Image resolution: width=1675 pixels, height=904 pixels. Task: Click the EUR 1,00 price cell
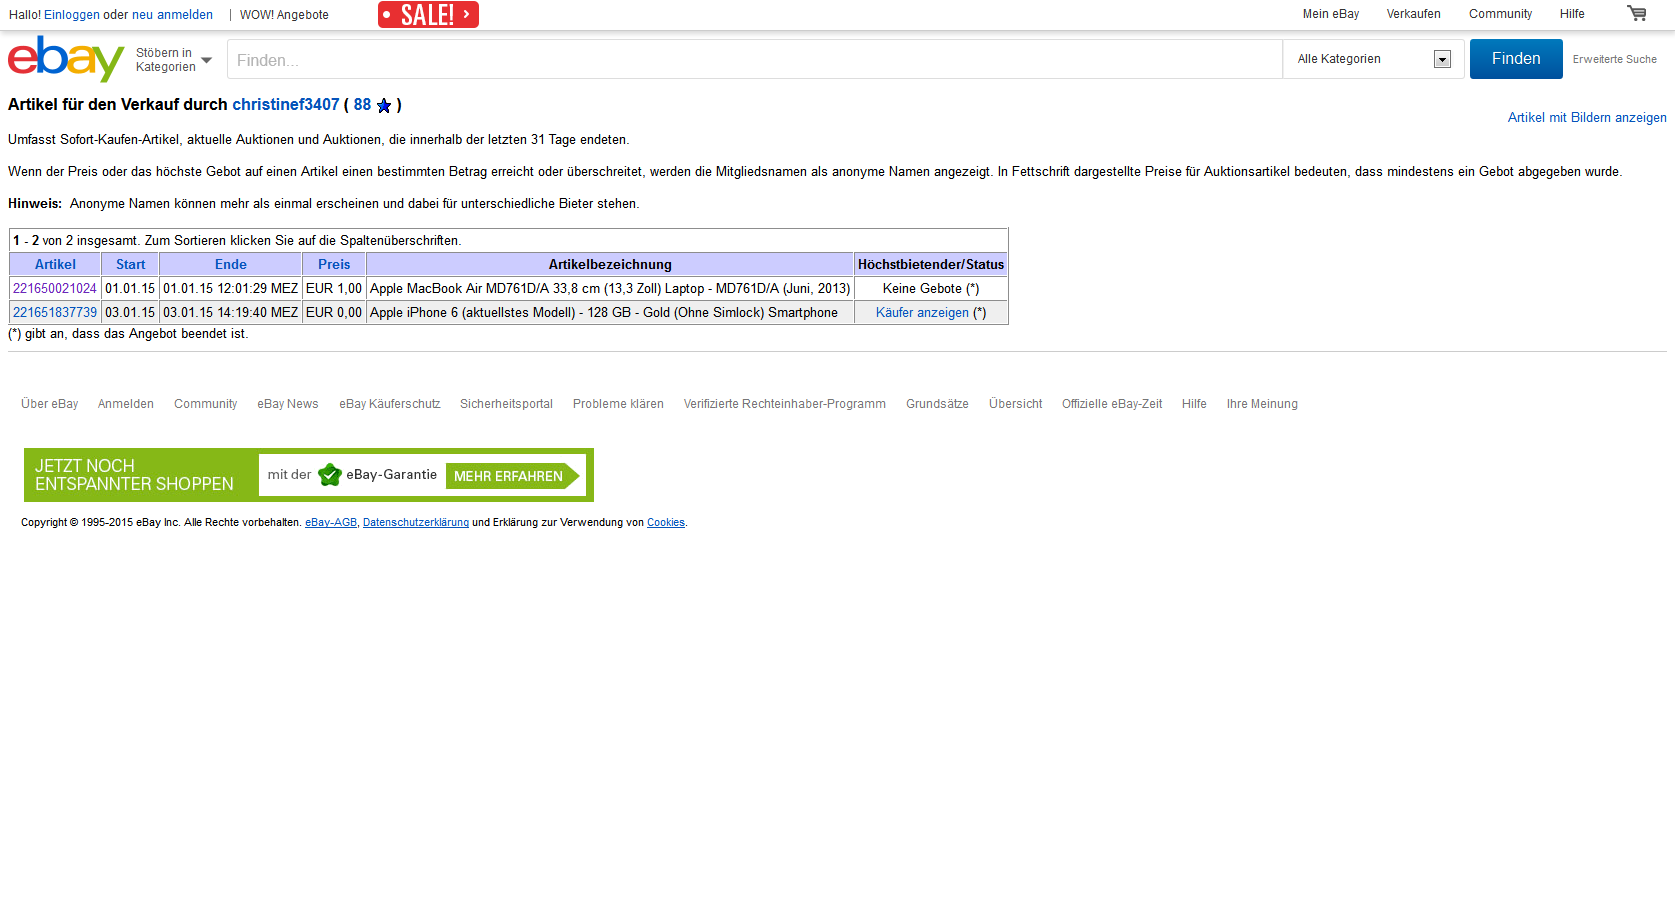[334, 288]
